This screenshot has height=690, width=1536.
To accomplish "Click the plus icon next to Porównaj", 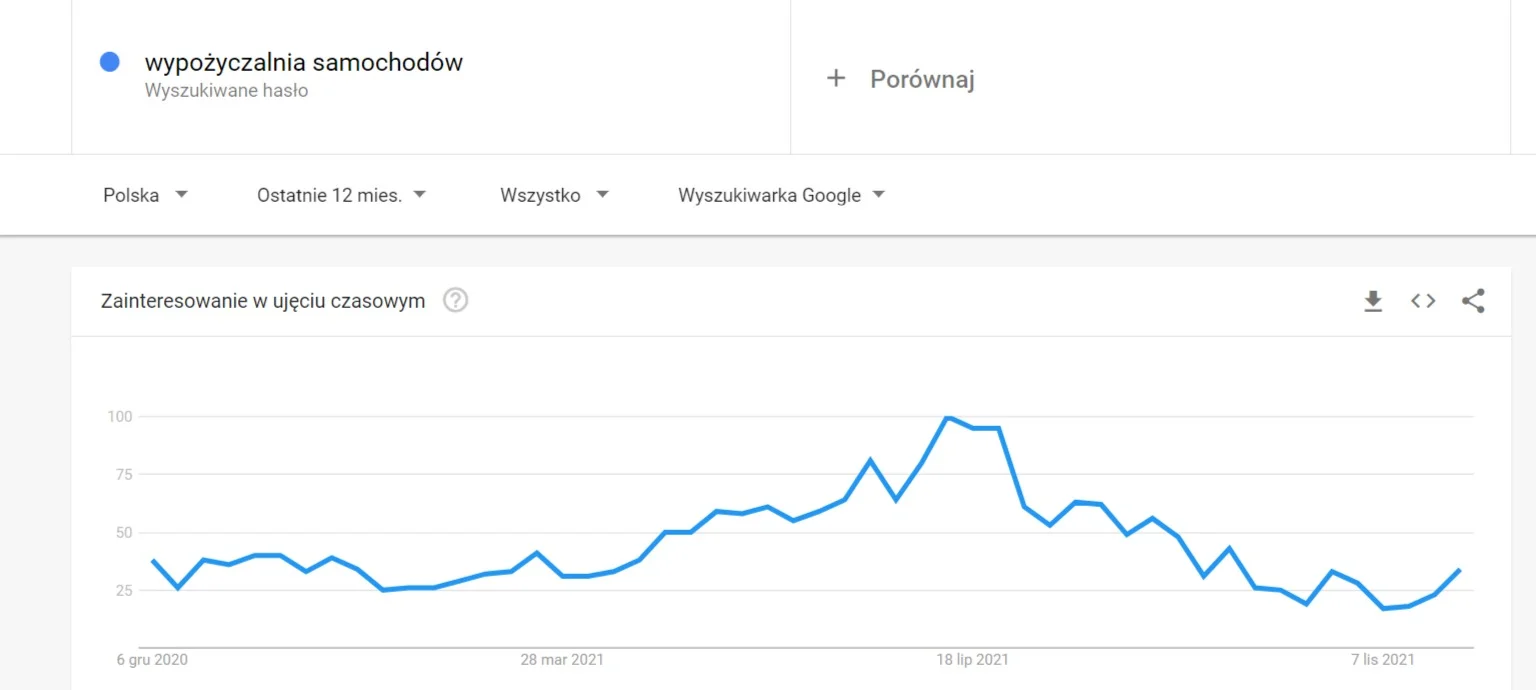I will point(836,78).
